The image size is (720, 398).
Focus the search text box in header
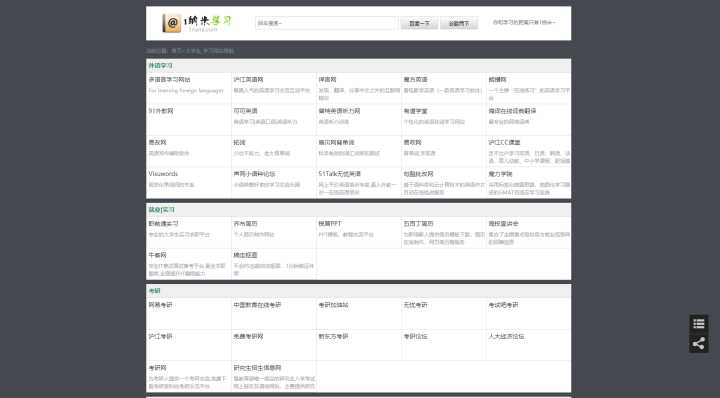tap(326, 23)
